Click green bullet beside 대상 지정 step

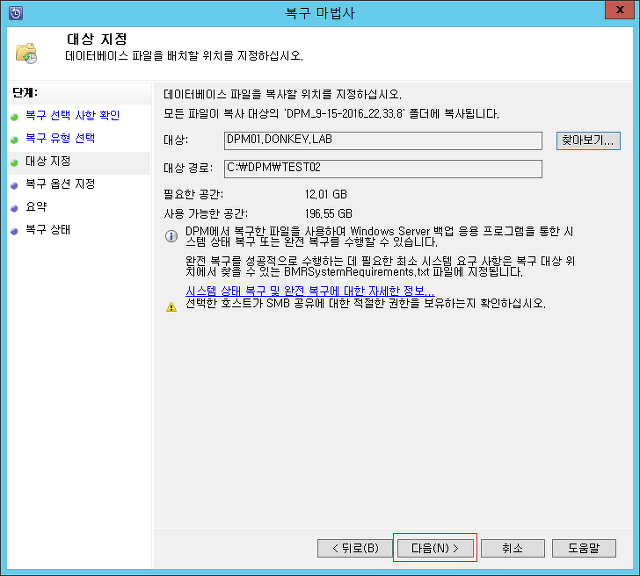coord(15,163)
